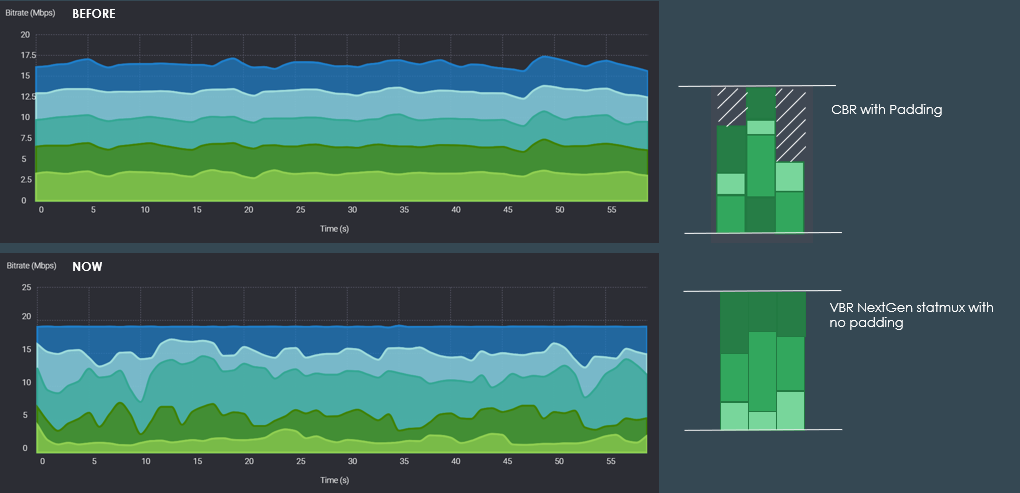Screen dimensions: 1020x493
Task: Click hatched padding area of left CBR bar
Action: [731, 108]
